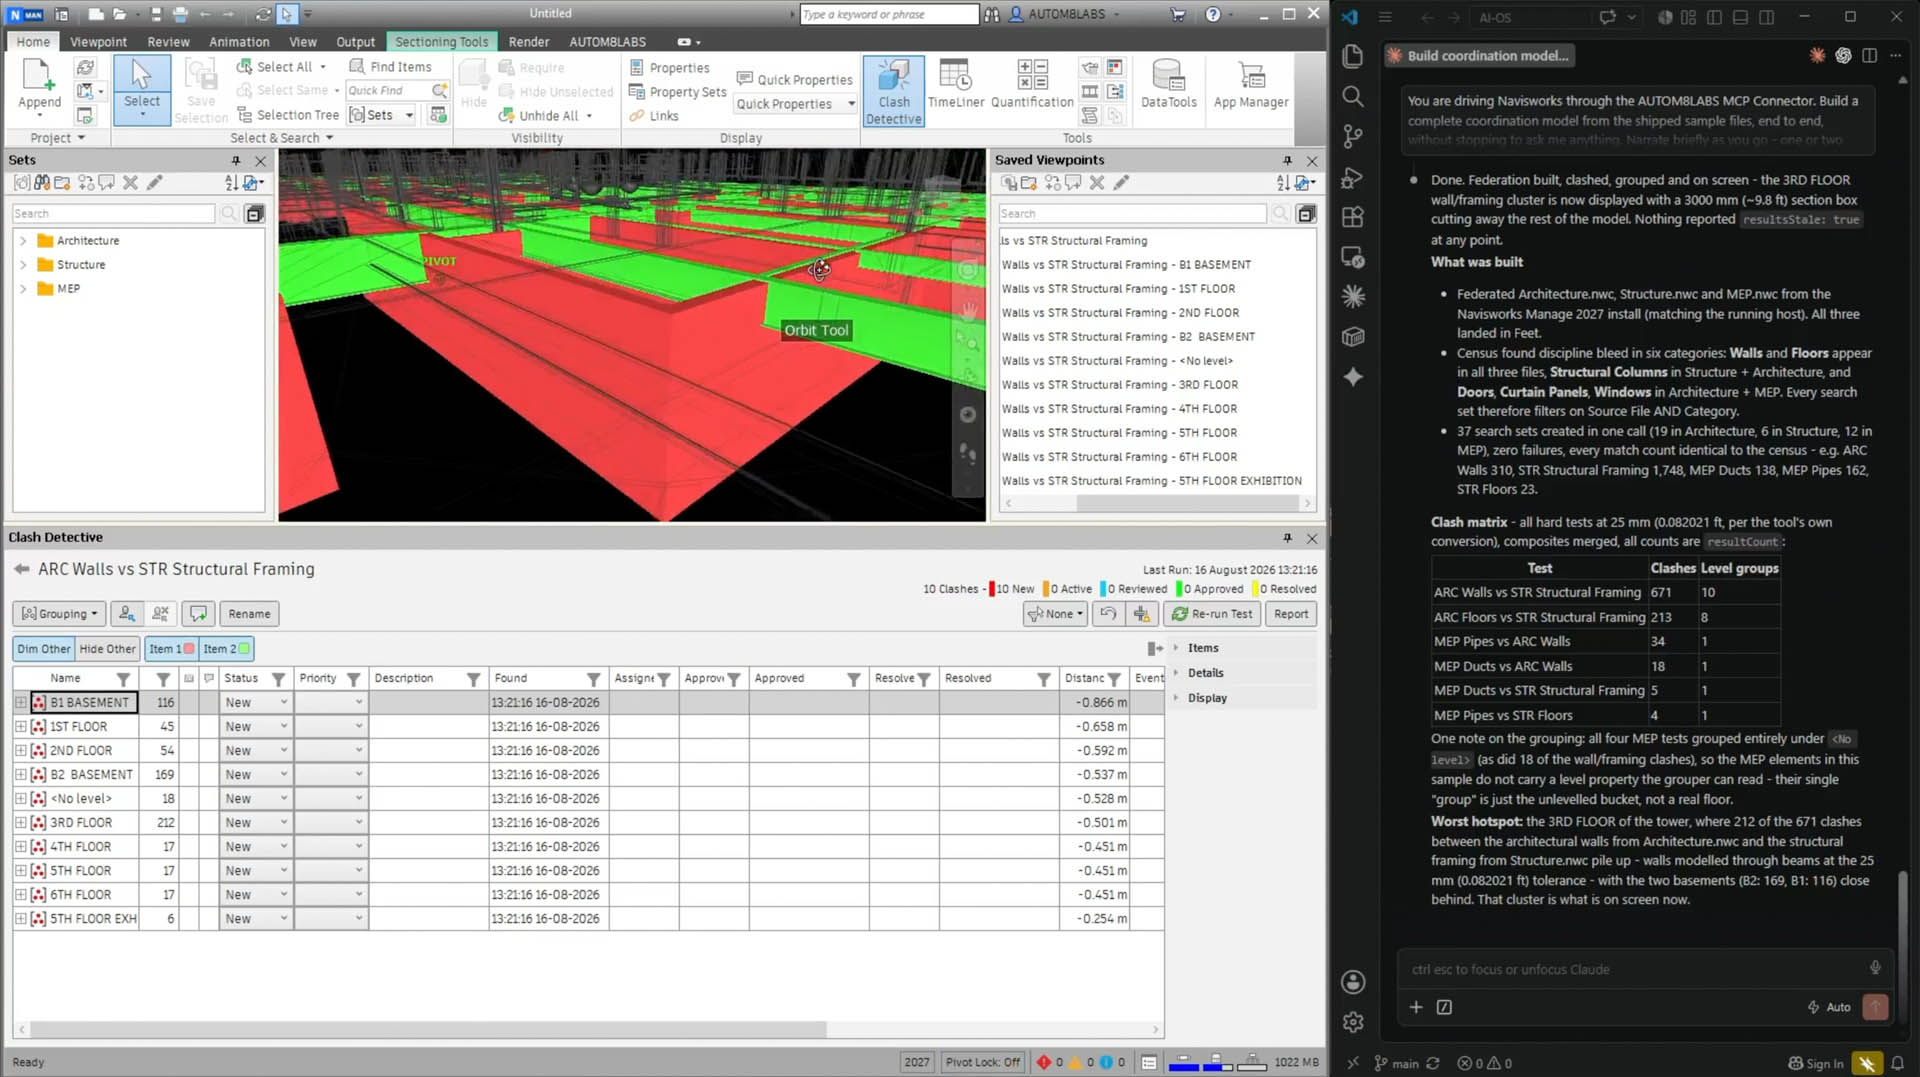1920x1077 pixels.
Task: Open VS Code Accounts icon
Action: pyautogui.click(x=1353, y=982)
